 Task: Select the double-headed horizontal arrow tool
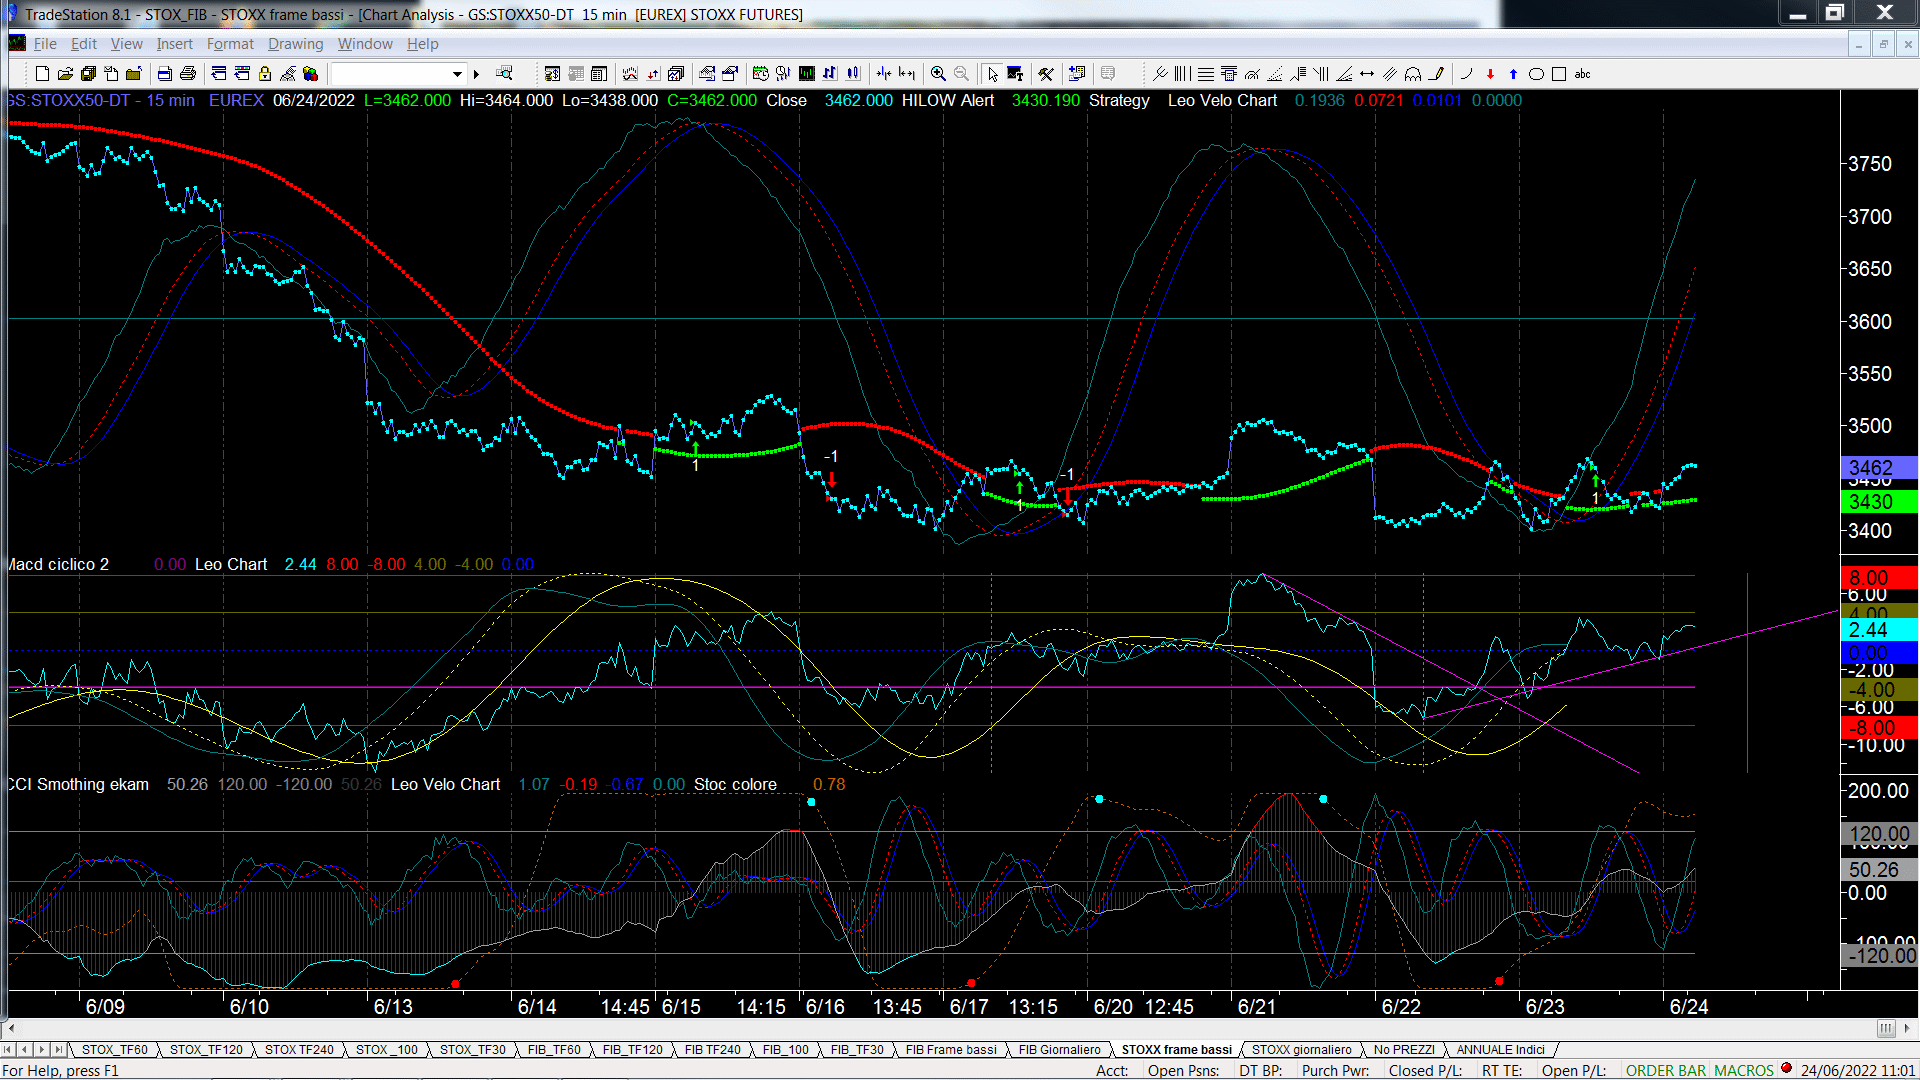(x=1367, y=74)
